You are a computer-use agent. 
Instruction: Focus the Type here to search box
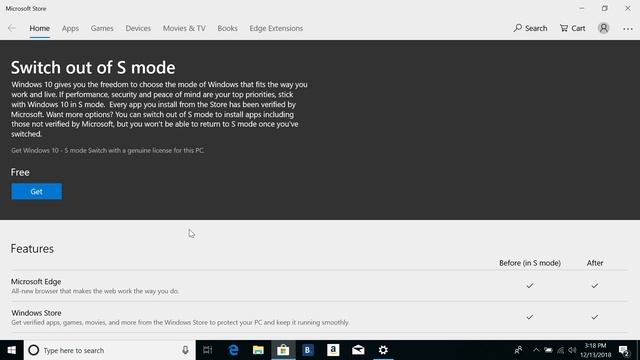[x=109, y=350]
